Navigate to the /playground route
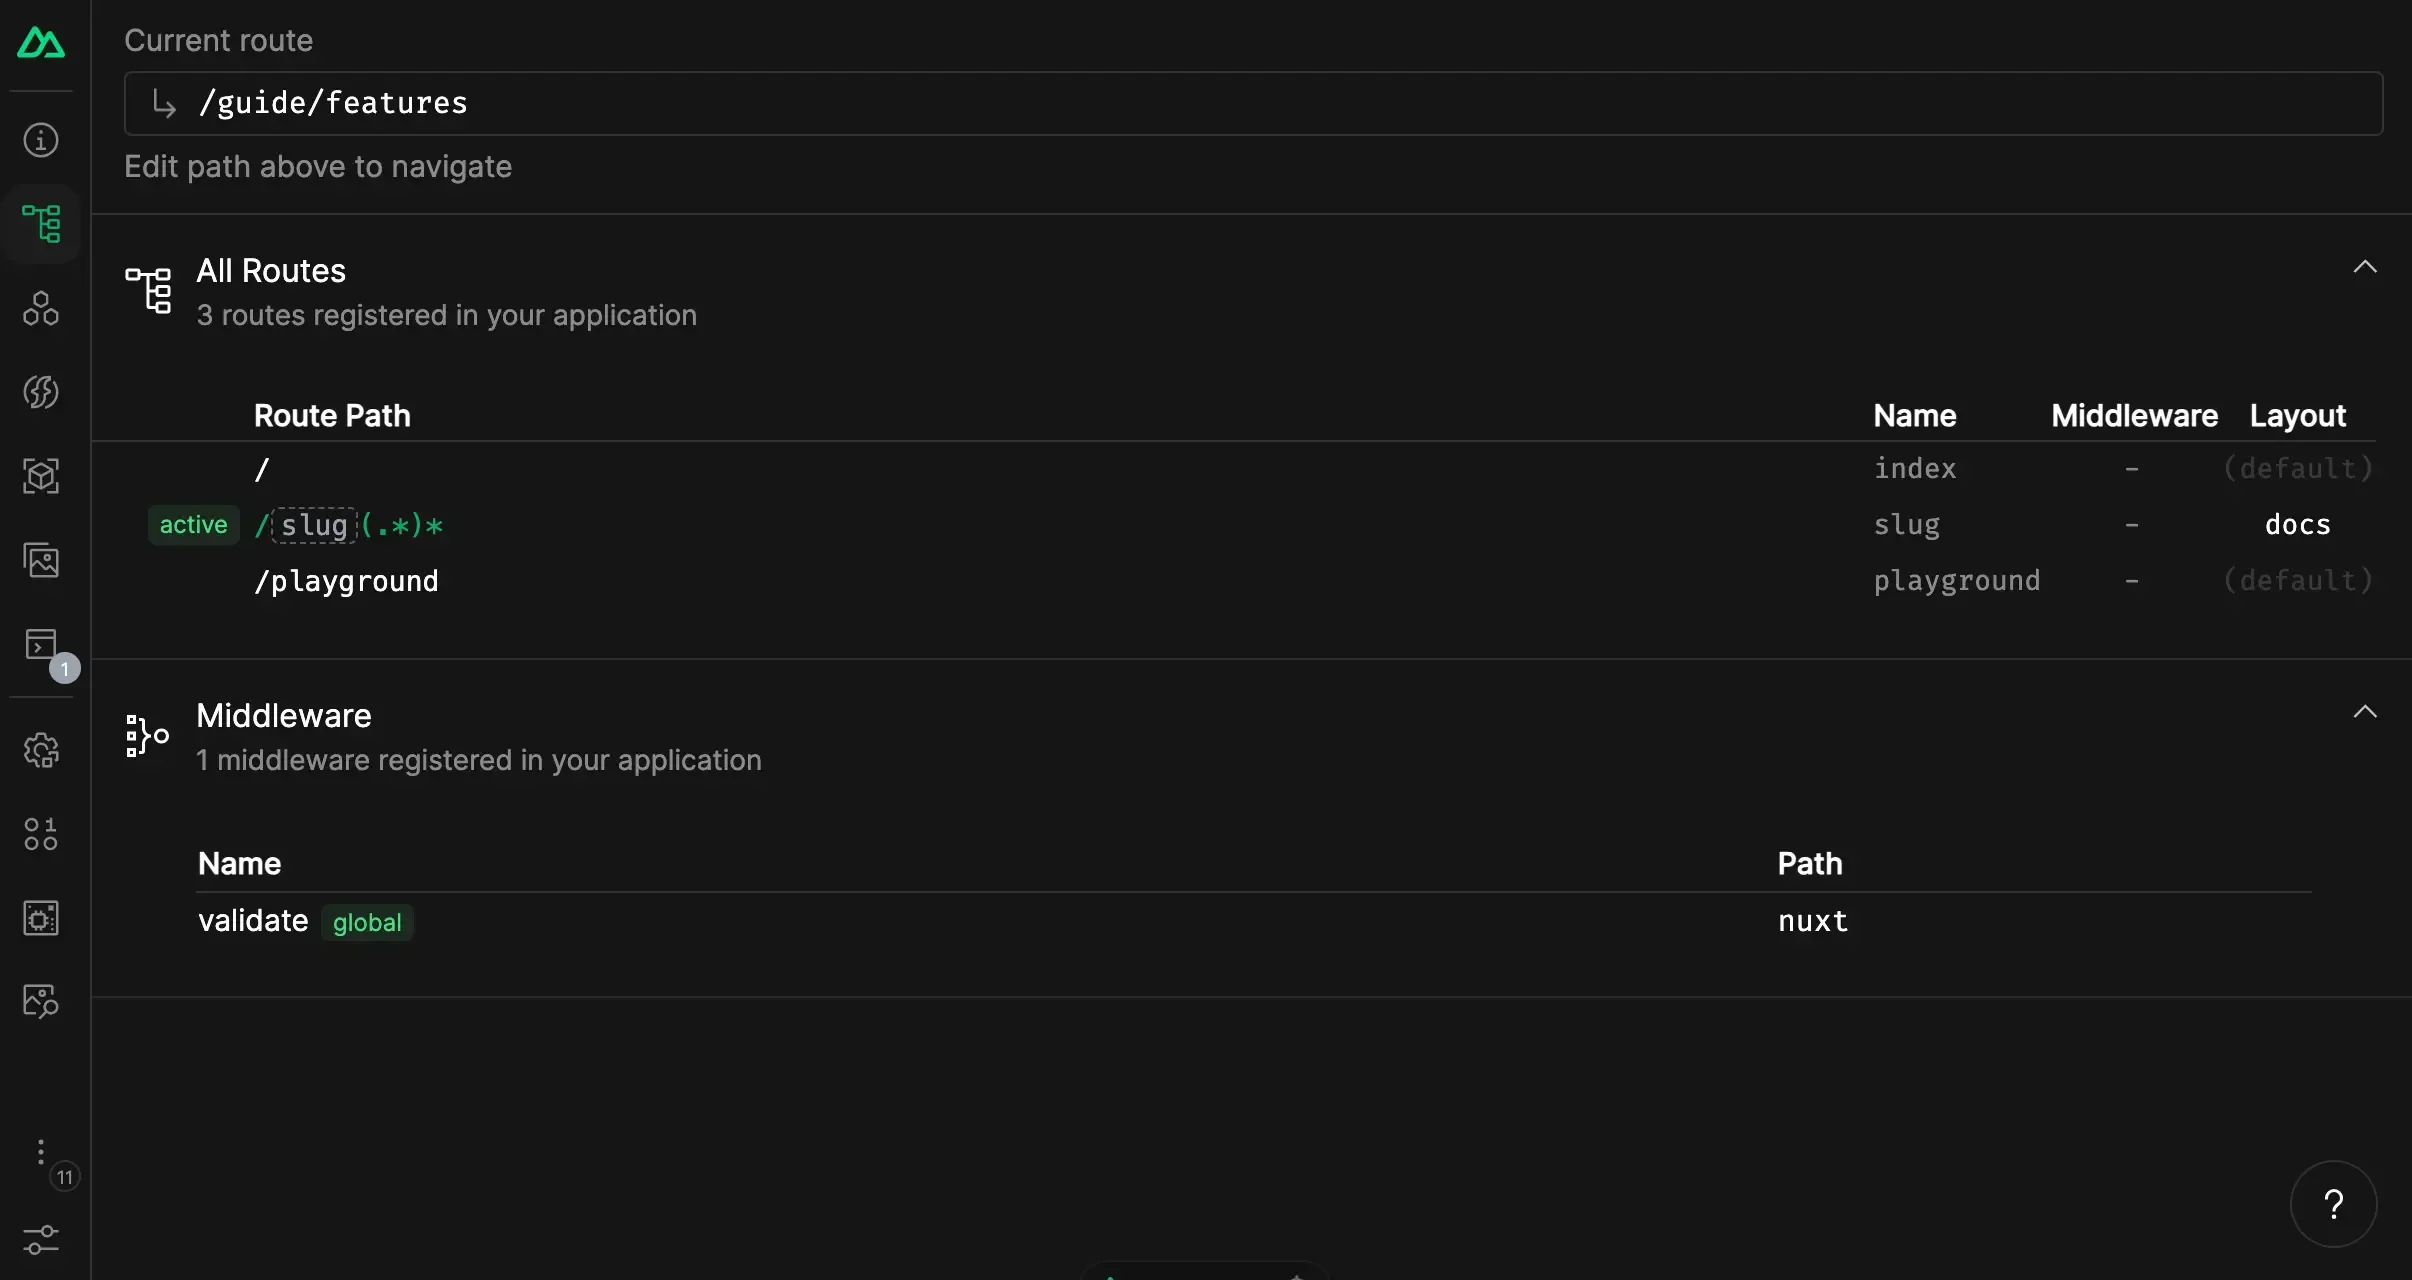 point(346,581)
